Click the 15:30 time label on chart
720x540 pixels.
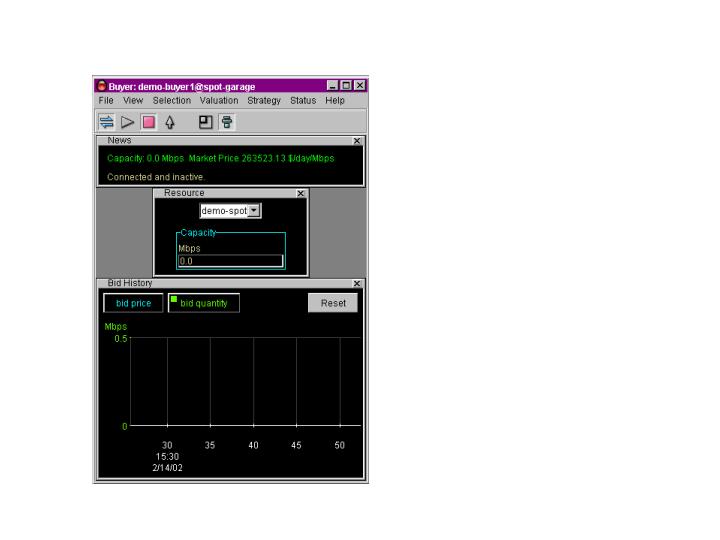[x=167, y=457]
